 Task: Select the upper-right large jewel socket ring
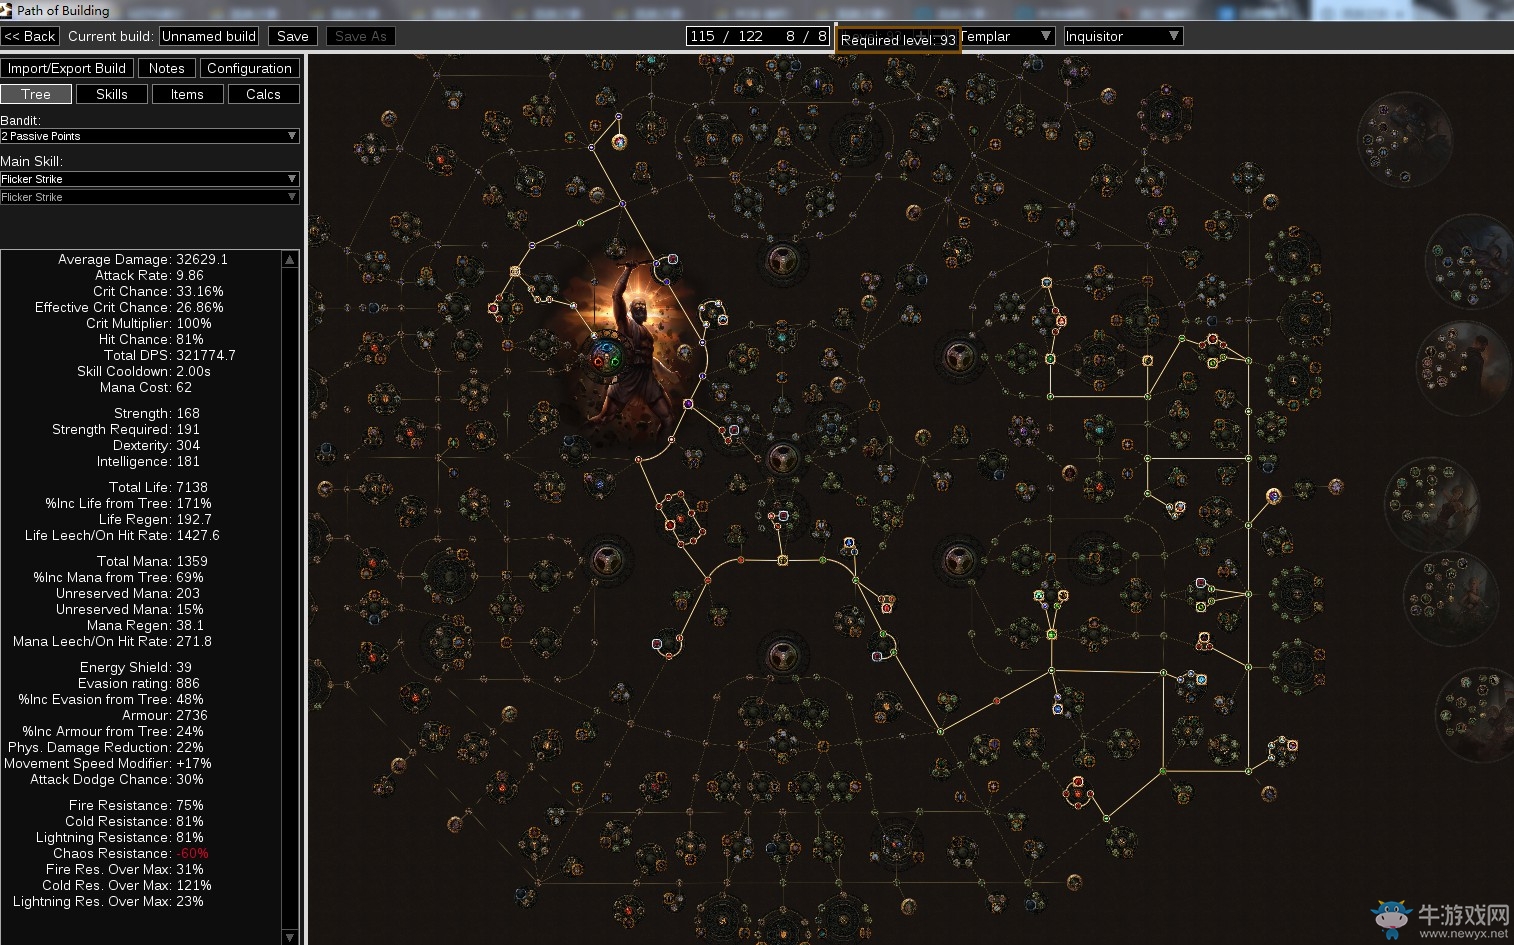click(958, 357)
